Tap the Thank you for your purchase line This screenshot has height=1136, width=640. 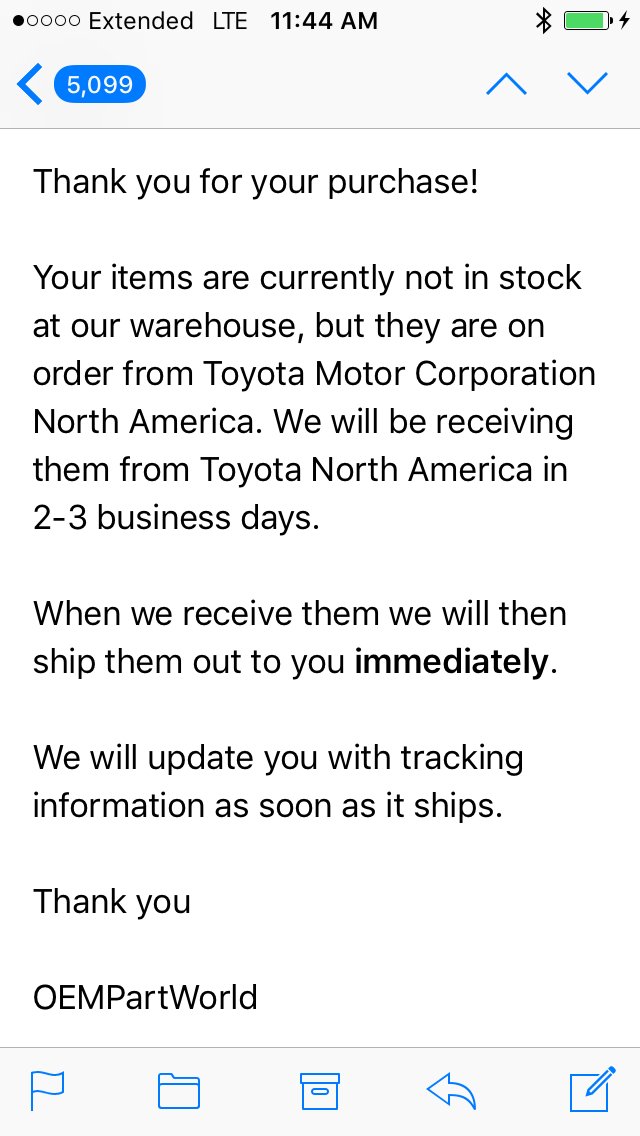pyautogui.click(x=256, y=184)
